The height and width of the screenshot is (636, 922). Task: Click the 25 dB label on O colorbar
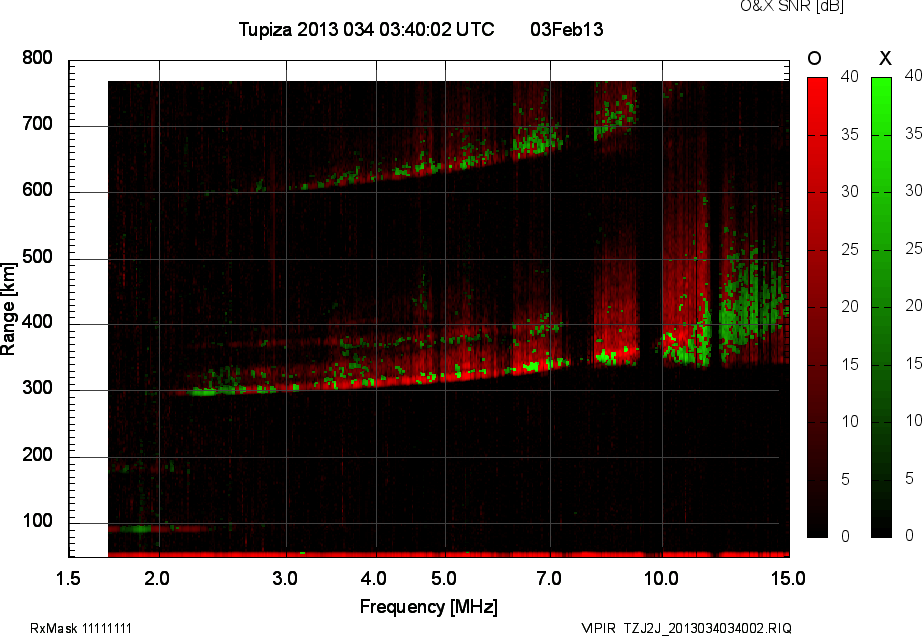(x=850, y=250)
